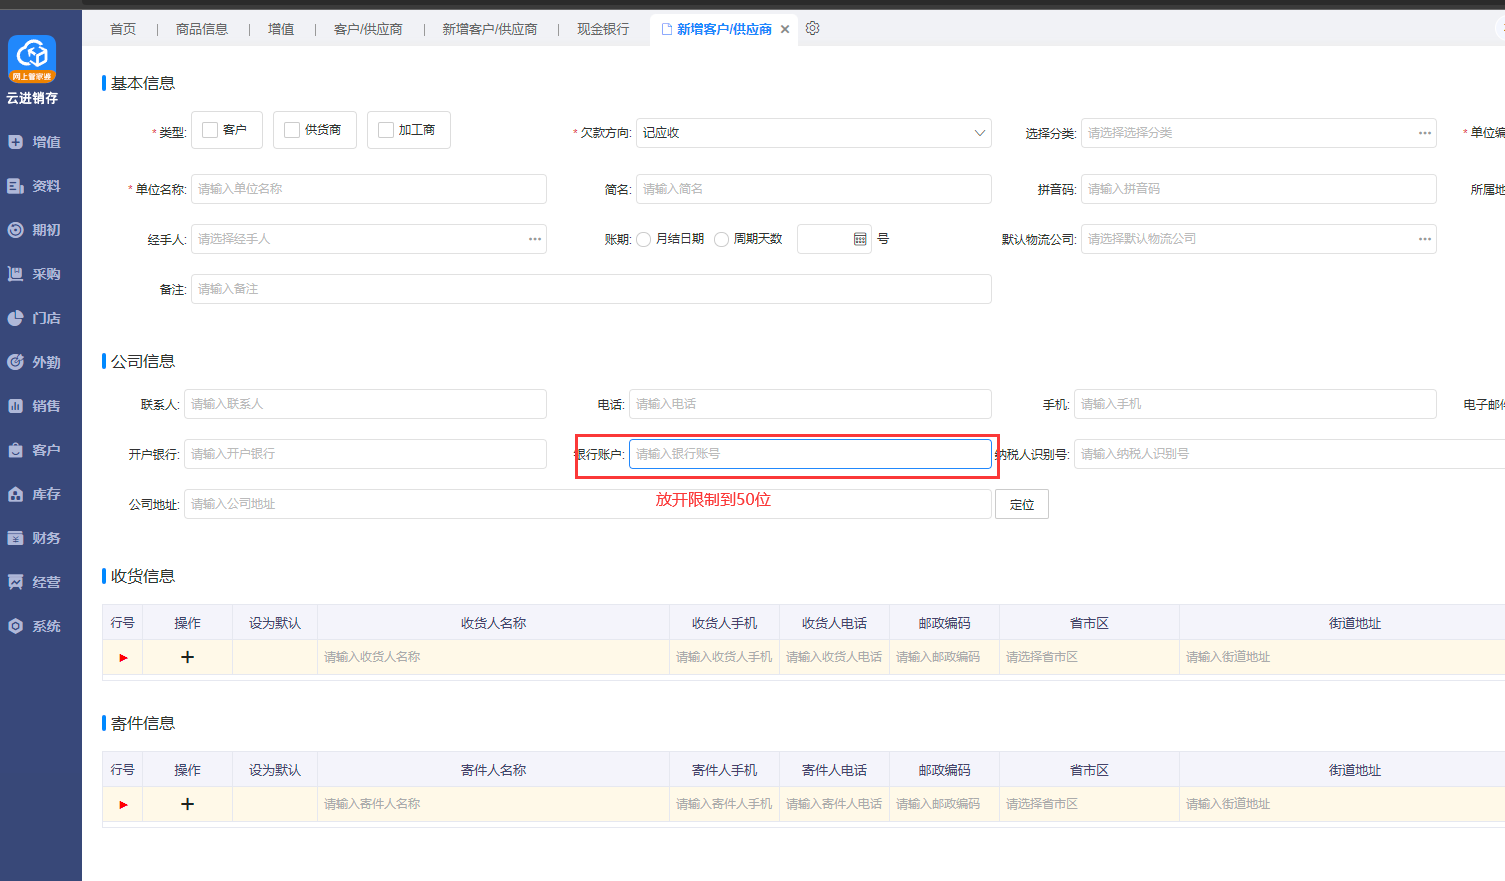Focus the 电话 input field
Viewport: 1505px width, 881px height.
(810, 404)
